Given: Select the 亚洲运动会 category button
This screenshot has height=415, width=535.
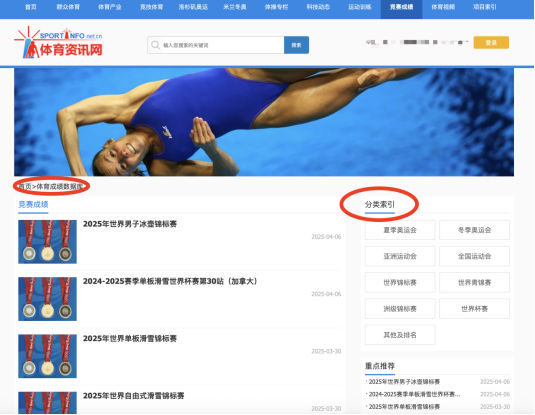Looking at the screenshot, I should [x=400, y=256].
